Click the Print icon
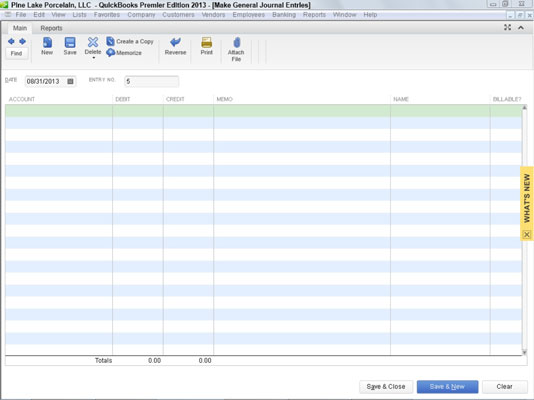 coord(206,42)
